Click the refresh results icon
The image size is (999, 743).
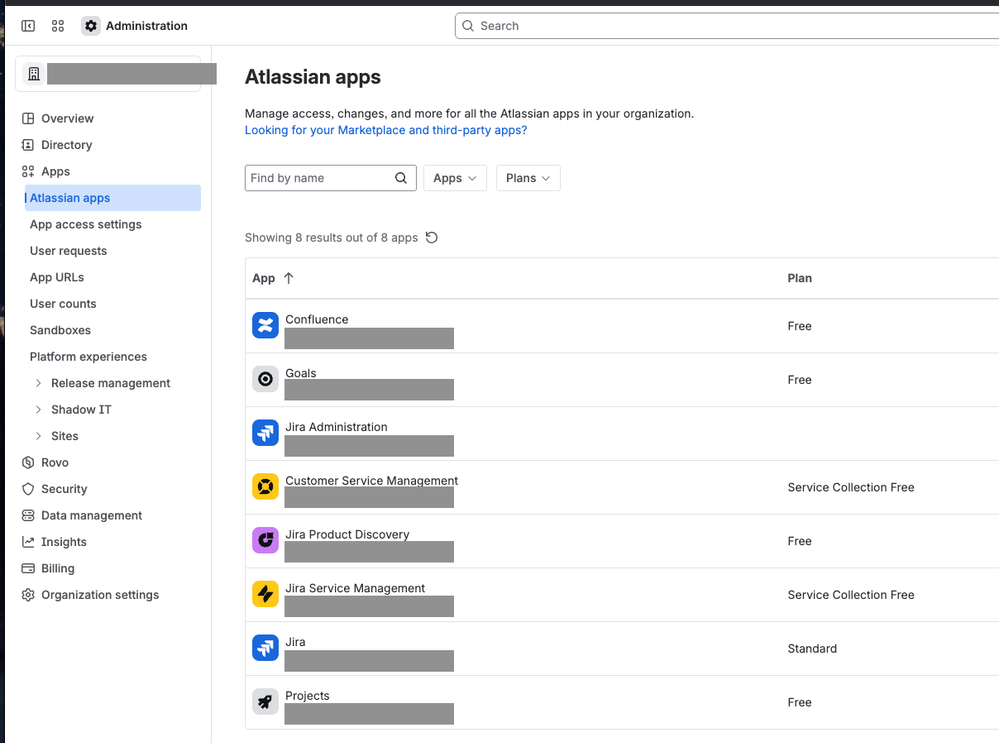click(x=431, y=238)
